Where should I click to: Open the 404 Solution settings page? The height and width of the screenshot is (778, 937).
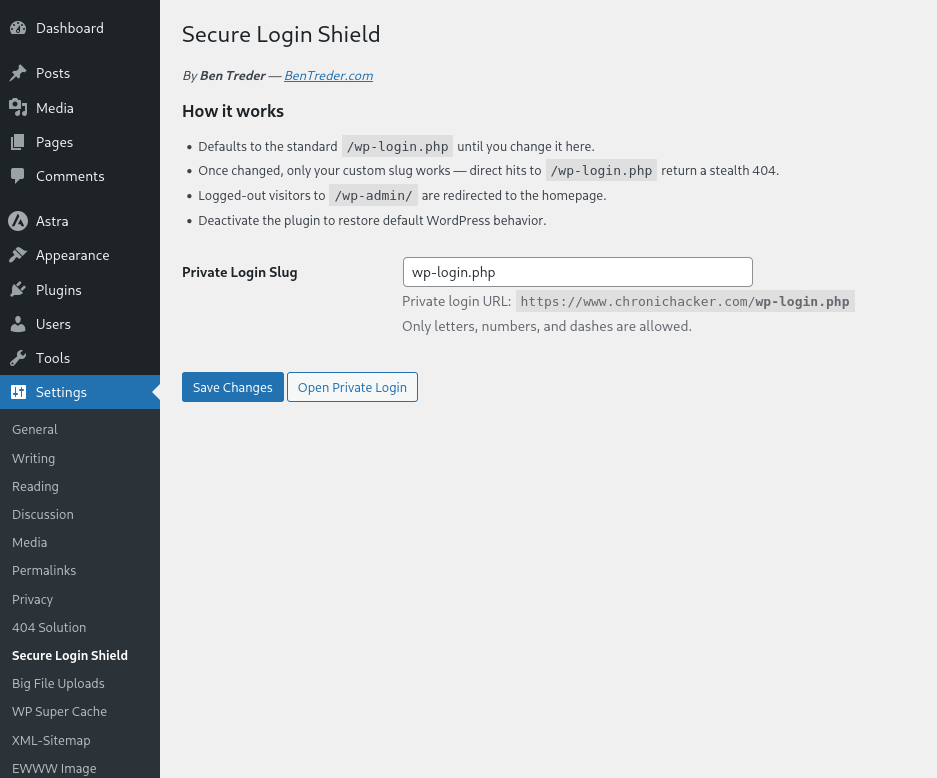(x=48, y=627)
